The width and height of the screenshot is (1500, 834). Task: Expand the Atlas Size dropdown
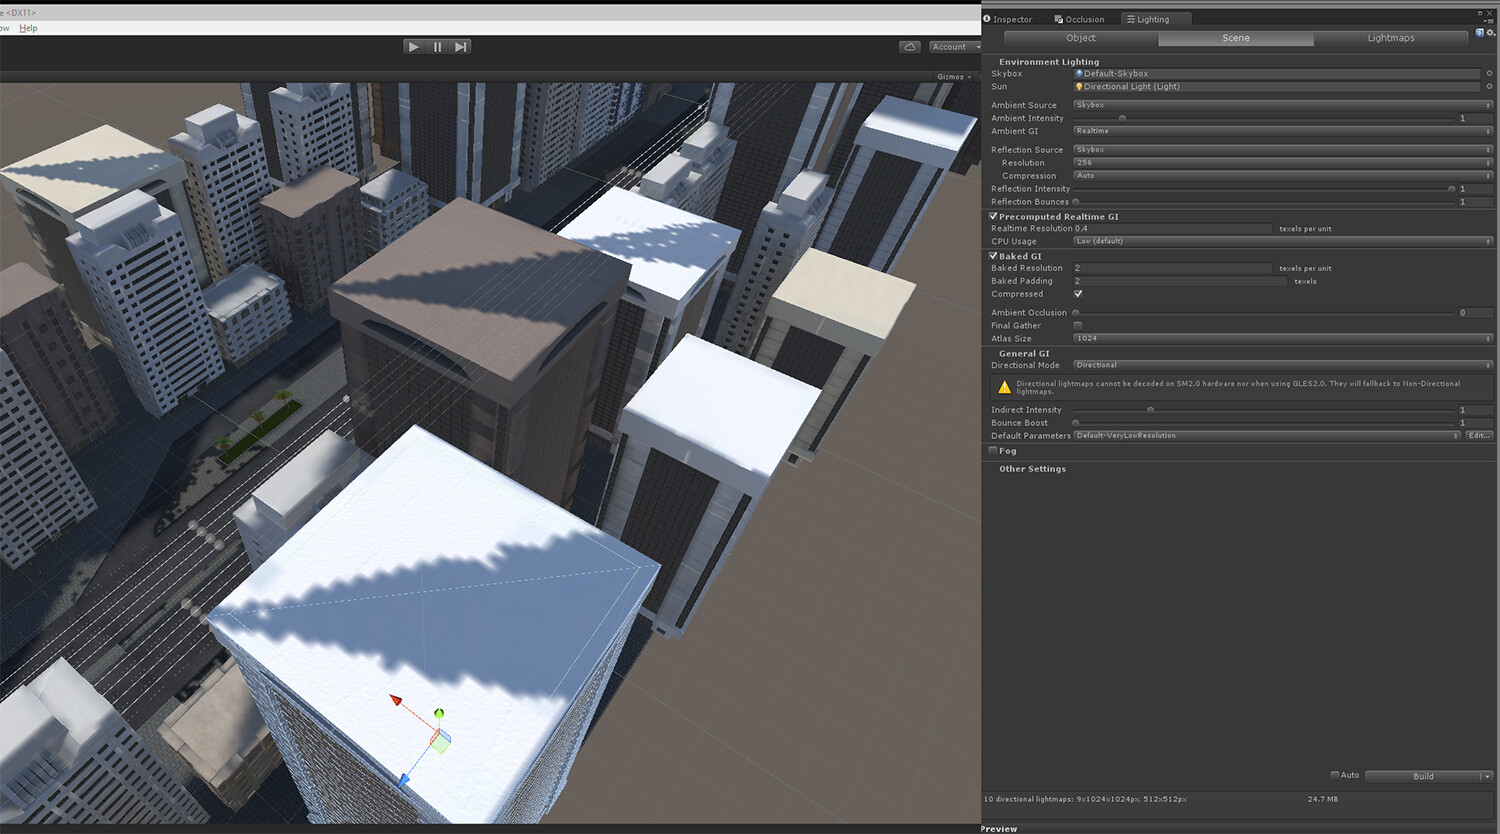tap(1282, 339)
